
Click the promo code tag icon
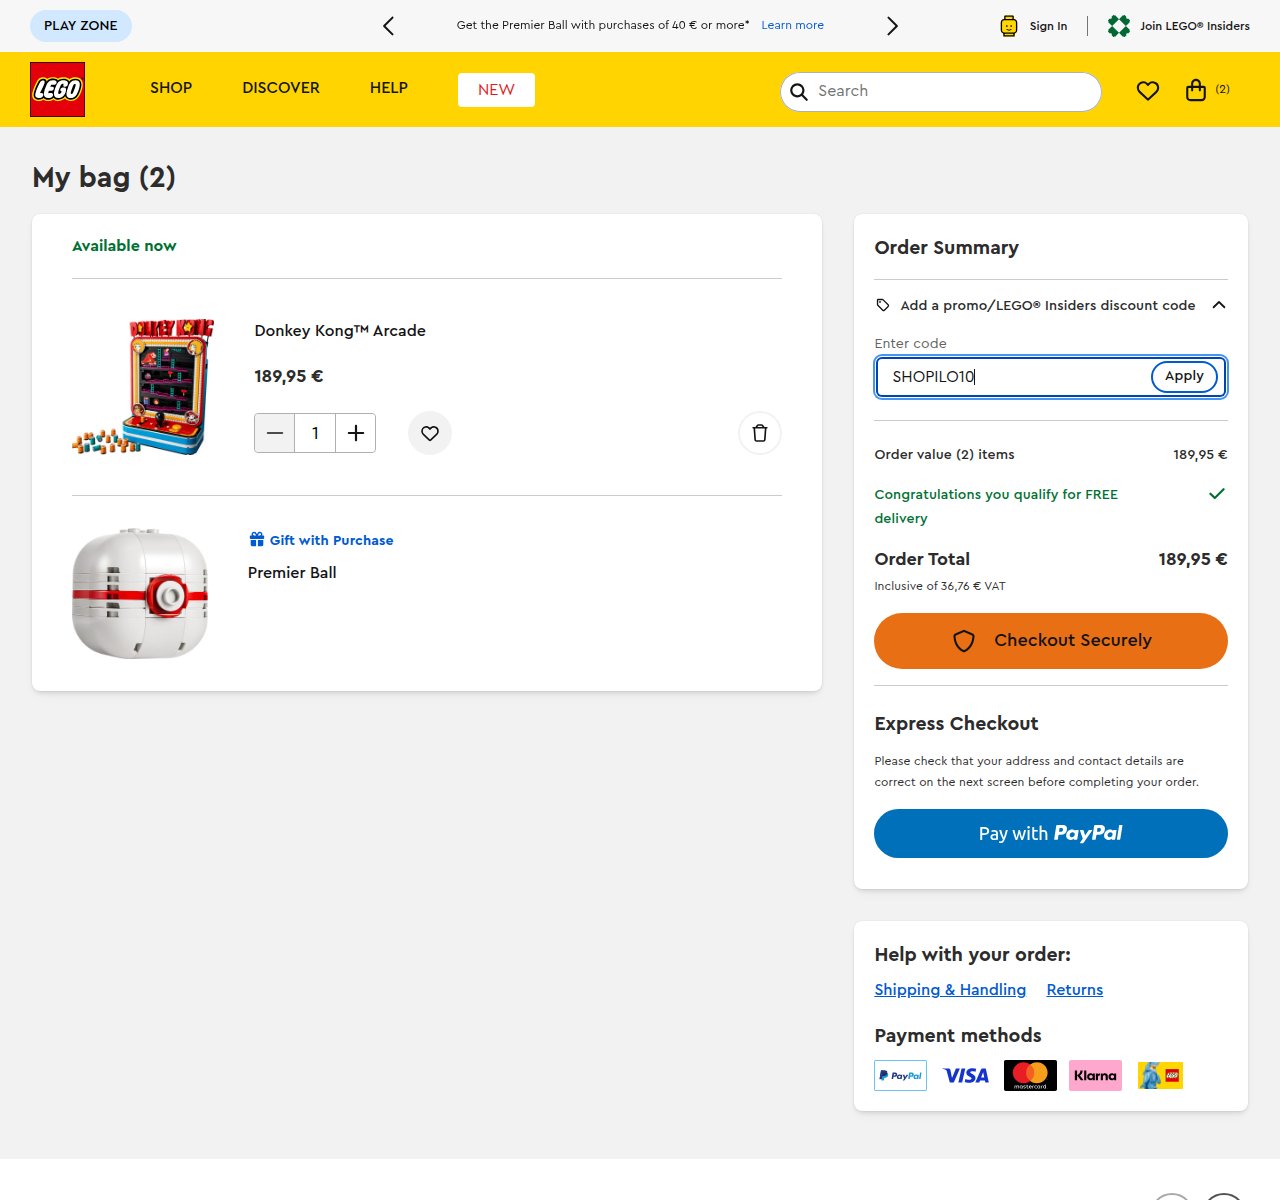[x=883, y=305]
